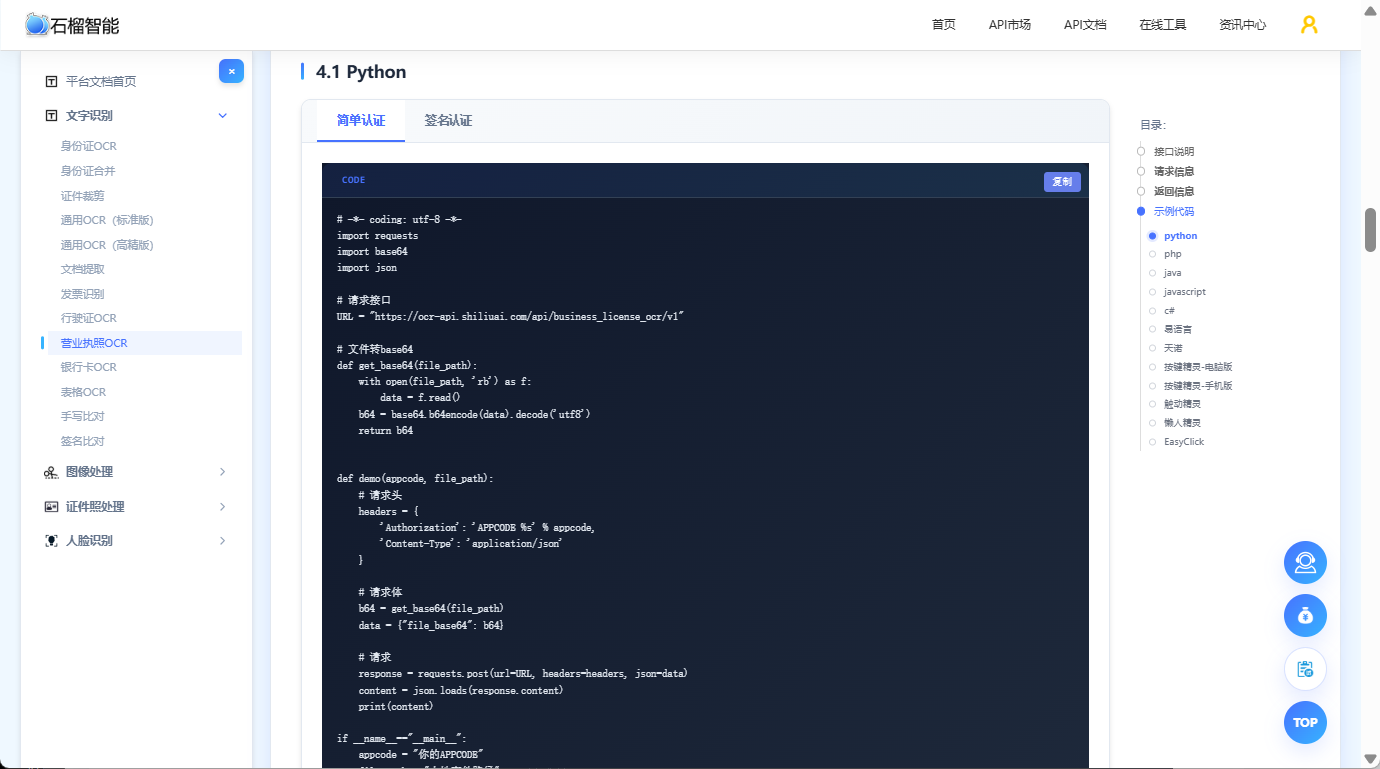Click the 人脸识别 section icon

click(51, 541)
